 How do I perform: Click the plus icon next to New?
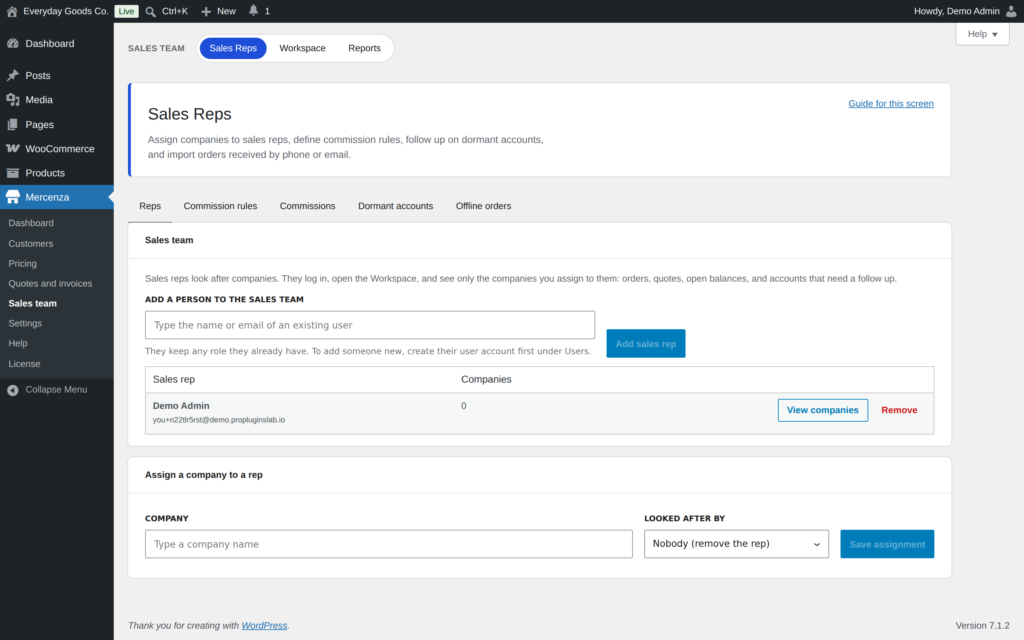206,11
